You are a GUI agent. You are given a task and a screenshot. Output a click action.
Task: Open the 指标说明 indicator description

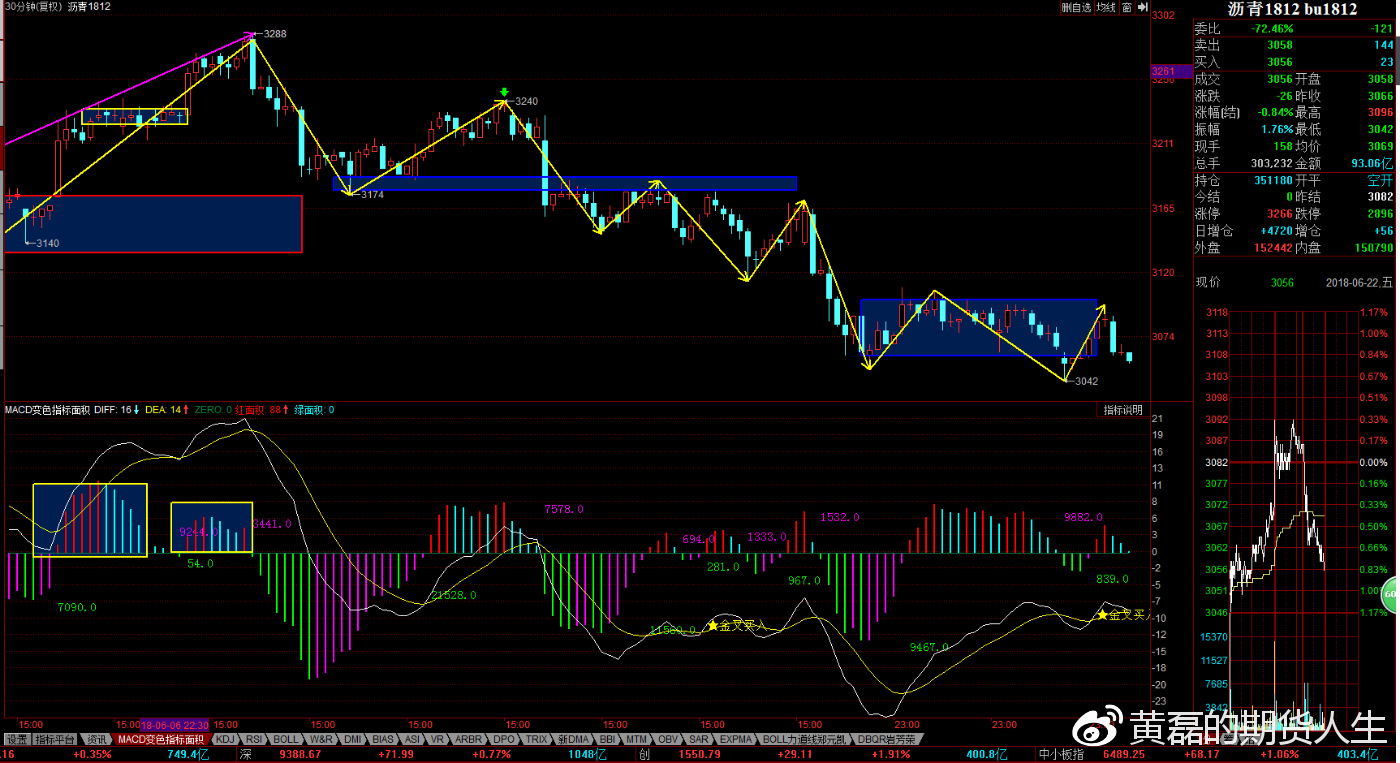coord(1122,410)
